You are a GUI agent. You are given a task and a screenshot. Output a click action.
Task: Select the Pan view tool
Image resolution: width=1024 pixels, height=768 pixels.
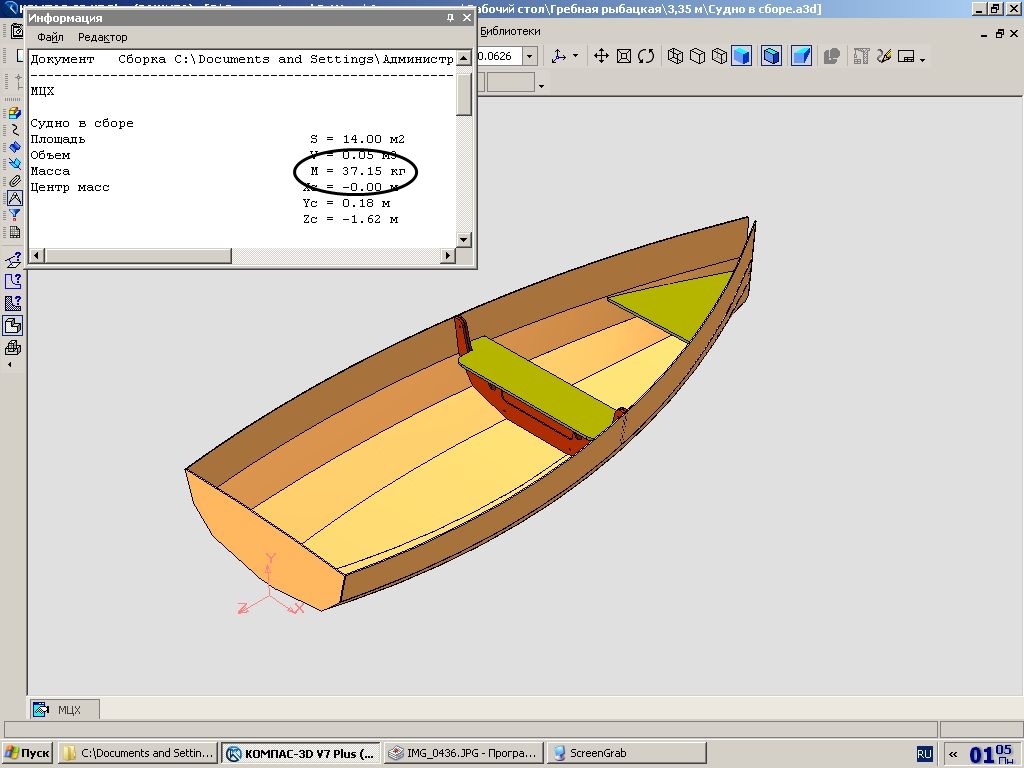point(601,56)
